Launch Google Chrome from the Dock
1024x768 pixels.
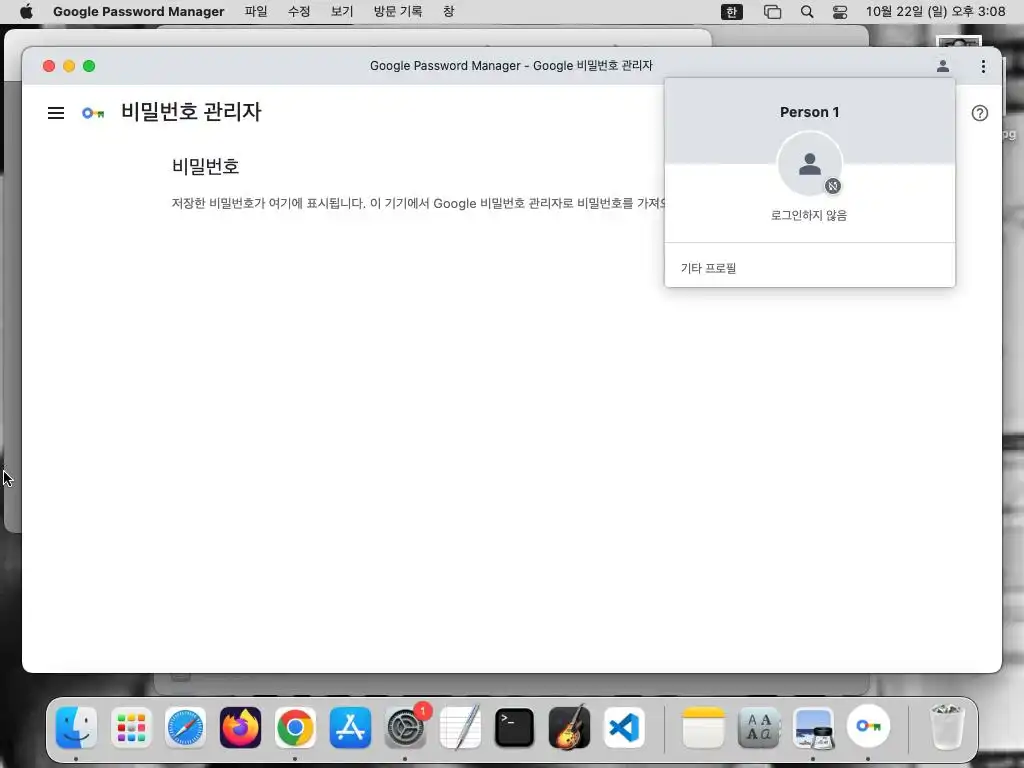(295, 728)
